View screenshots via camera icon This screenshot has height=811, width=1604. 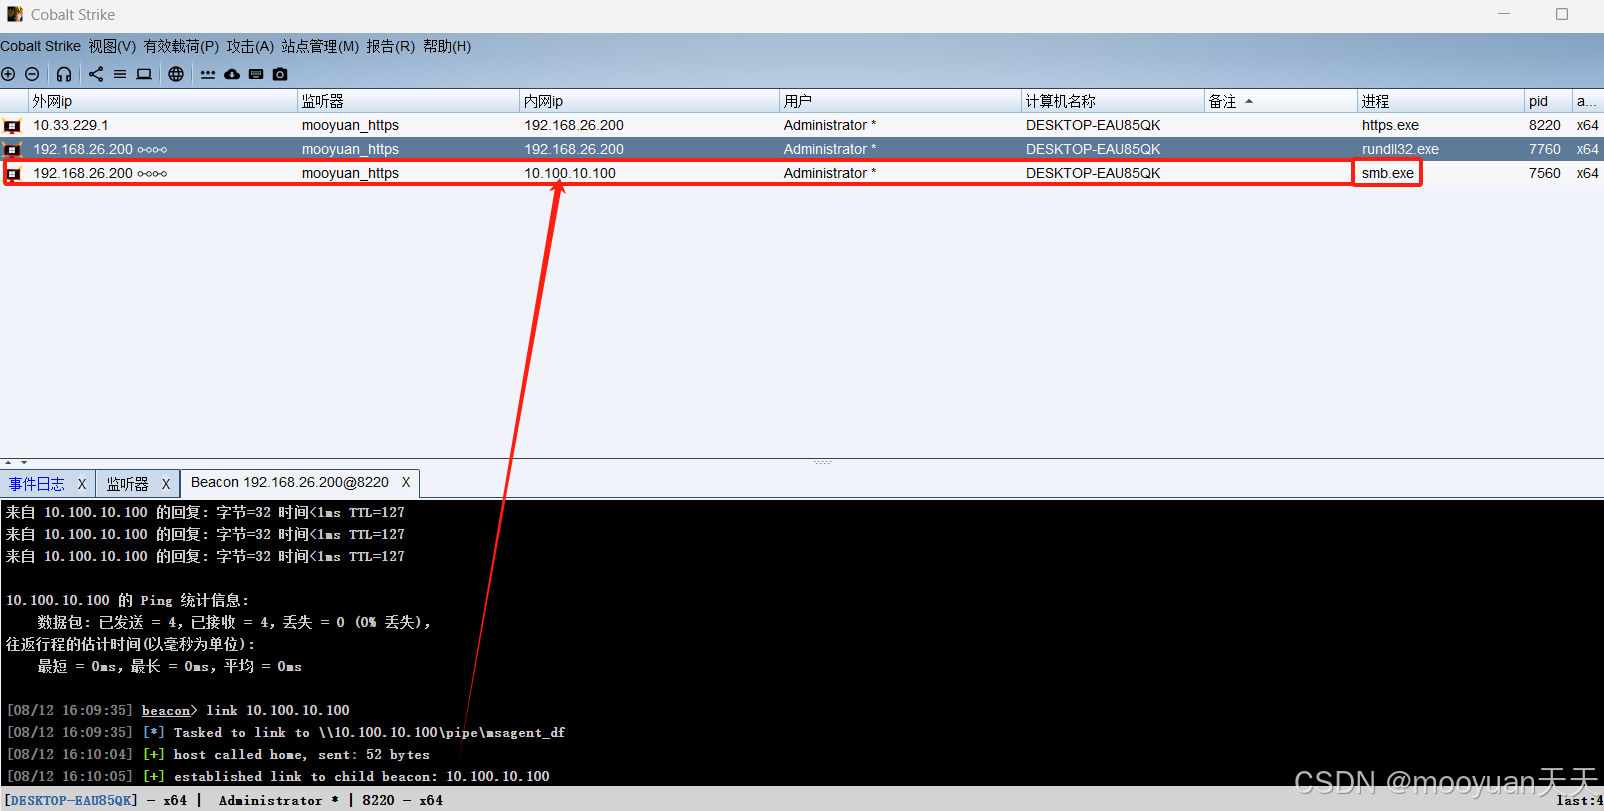280,74
